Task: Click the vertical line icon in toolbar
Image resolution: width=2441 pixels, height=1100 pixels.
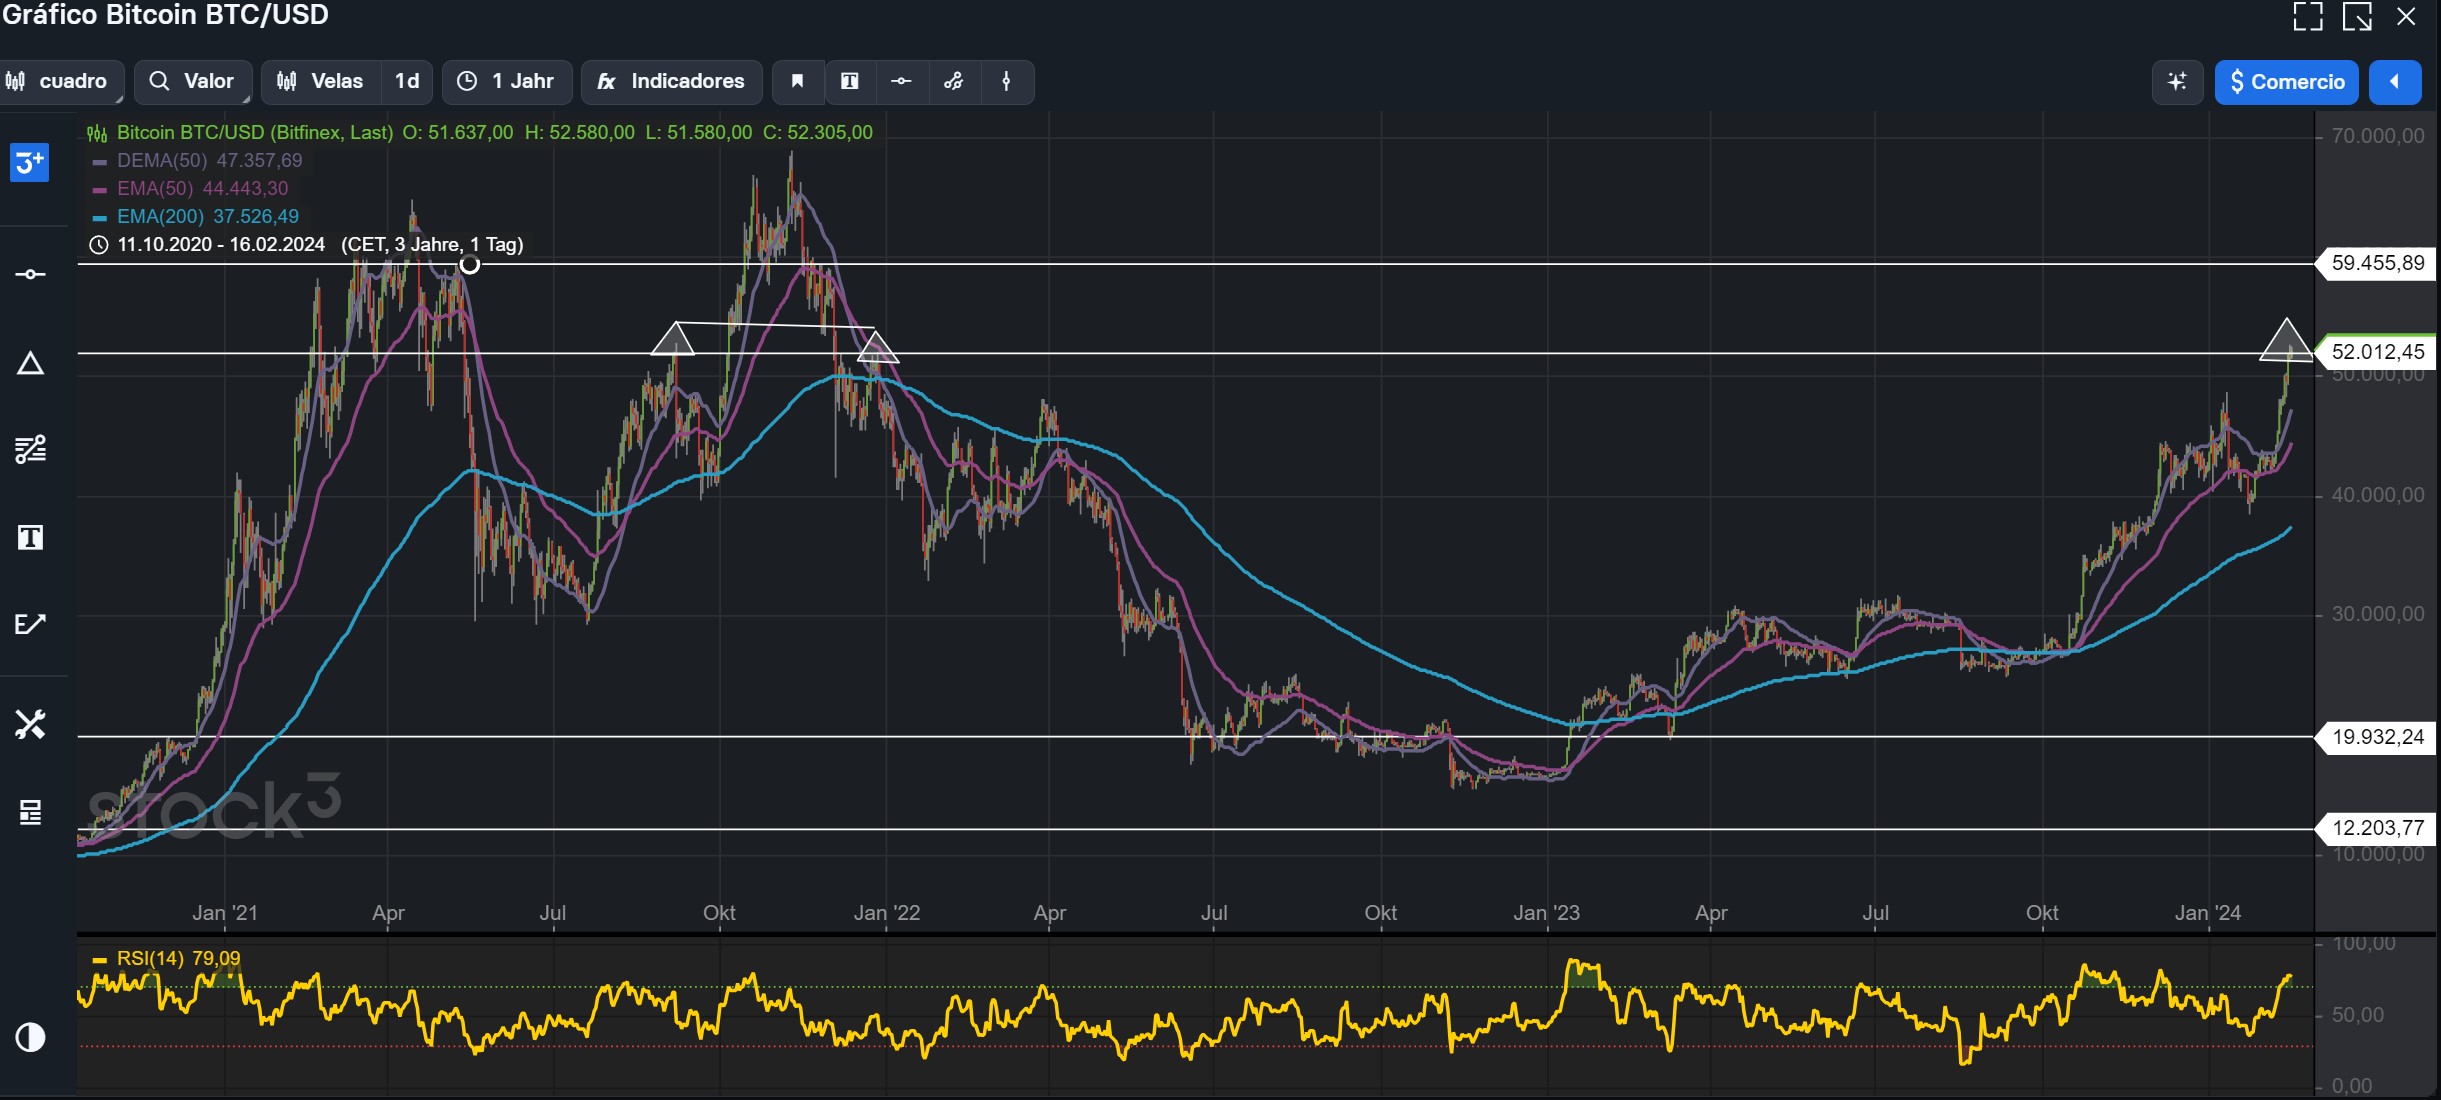Action: point(1006,81)
